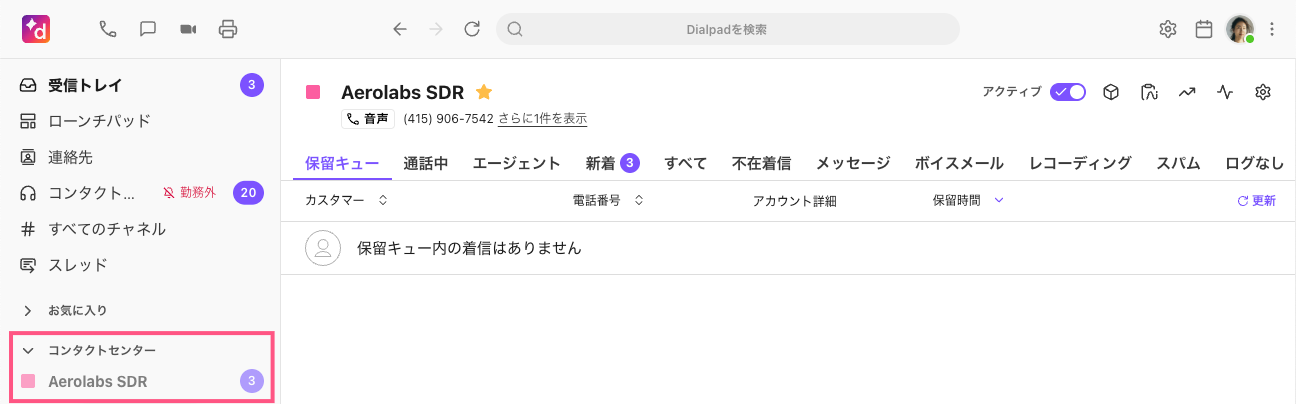Screen dimensions: 1296x404
Task: Go forward with right arrow
Action: point(436,29)
